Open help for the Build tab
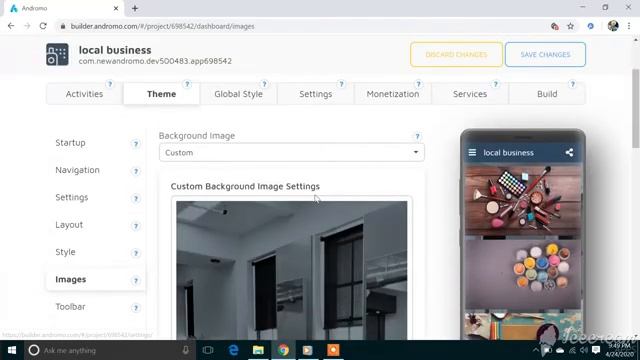 (573, 84)
